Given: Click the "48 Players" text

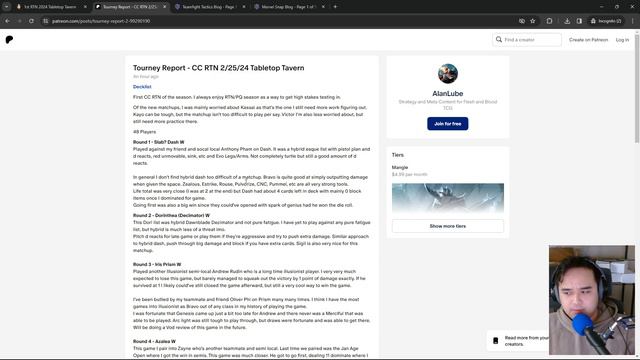Looking at the screenshot, I should (144, 132).
